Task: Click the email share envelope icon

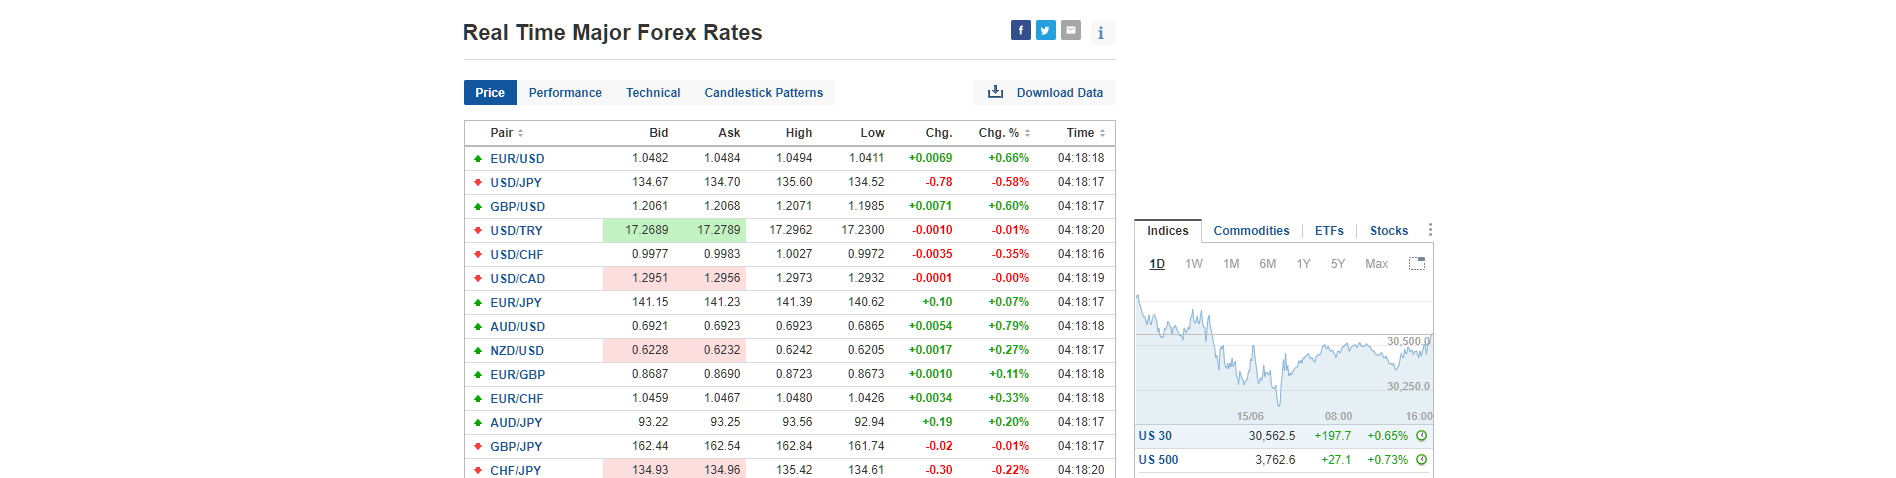Action: pos(1070,30)
